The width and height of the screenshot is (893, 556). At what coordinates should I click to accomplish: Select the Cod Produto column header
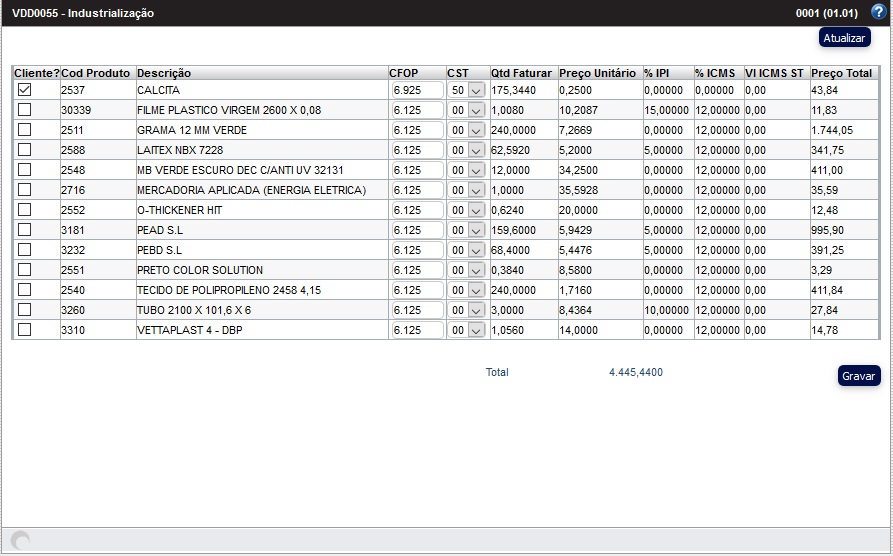click(96, 73)
